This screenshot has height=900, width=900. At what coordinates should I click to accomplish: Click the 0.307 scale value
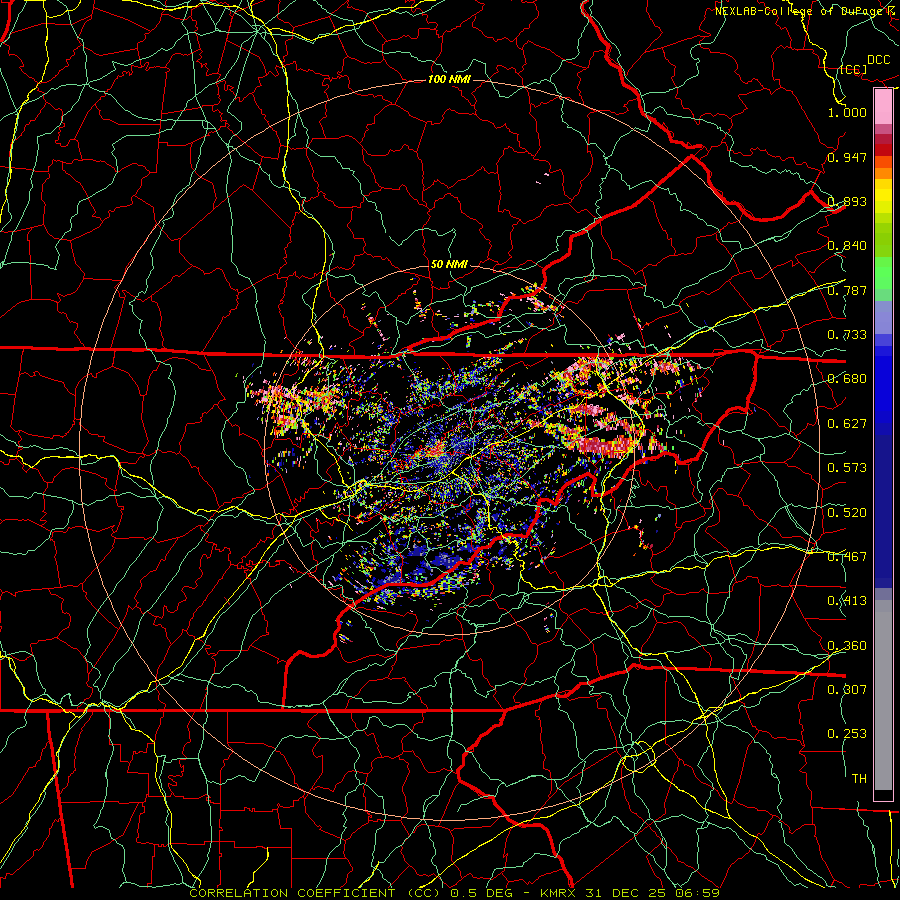[847, 689]
